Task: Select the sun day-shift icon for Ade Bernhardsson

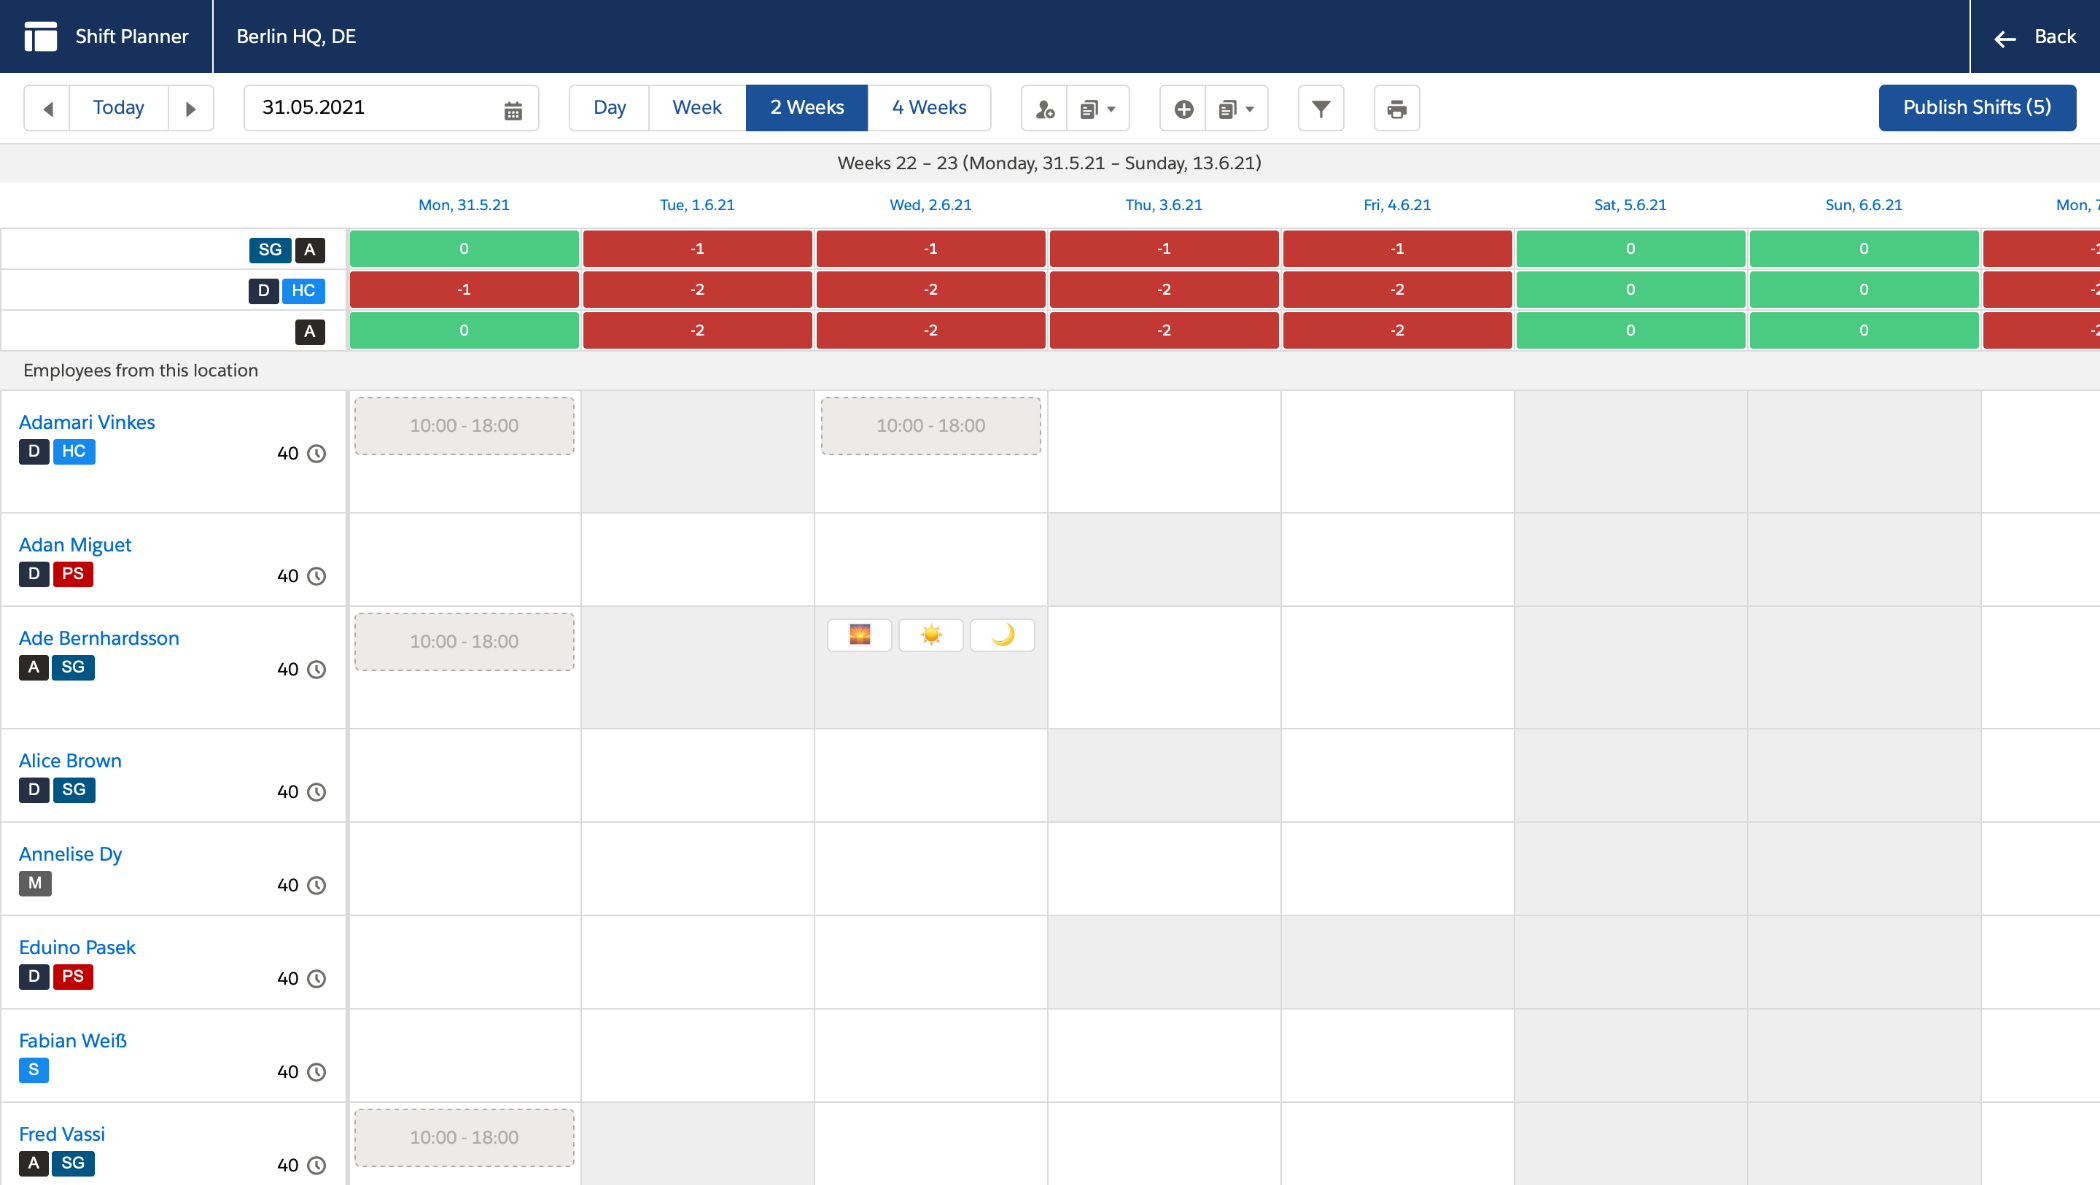Action: [x=931, y=635]
